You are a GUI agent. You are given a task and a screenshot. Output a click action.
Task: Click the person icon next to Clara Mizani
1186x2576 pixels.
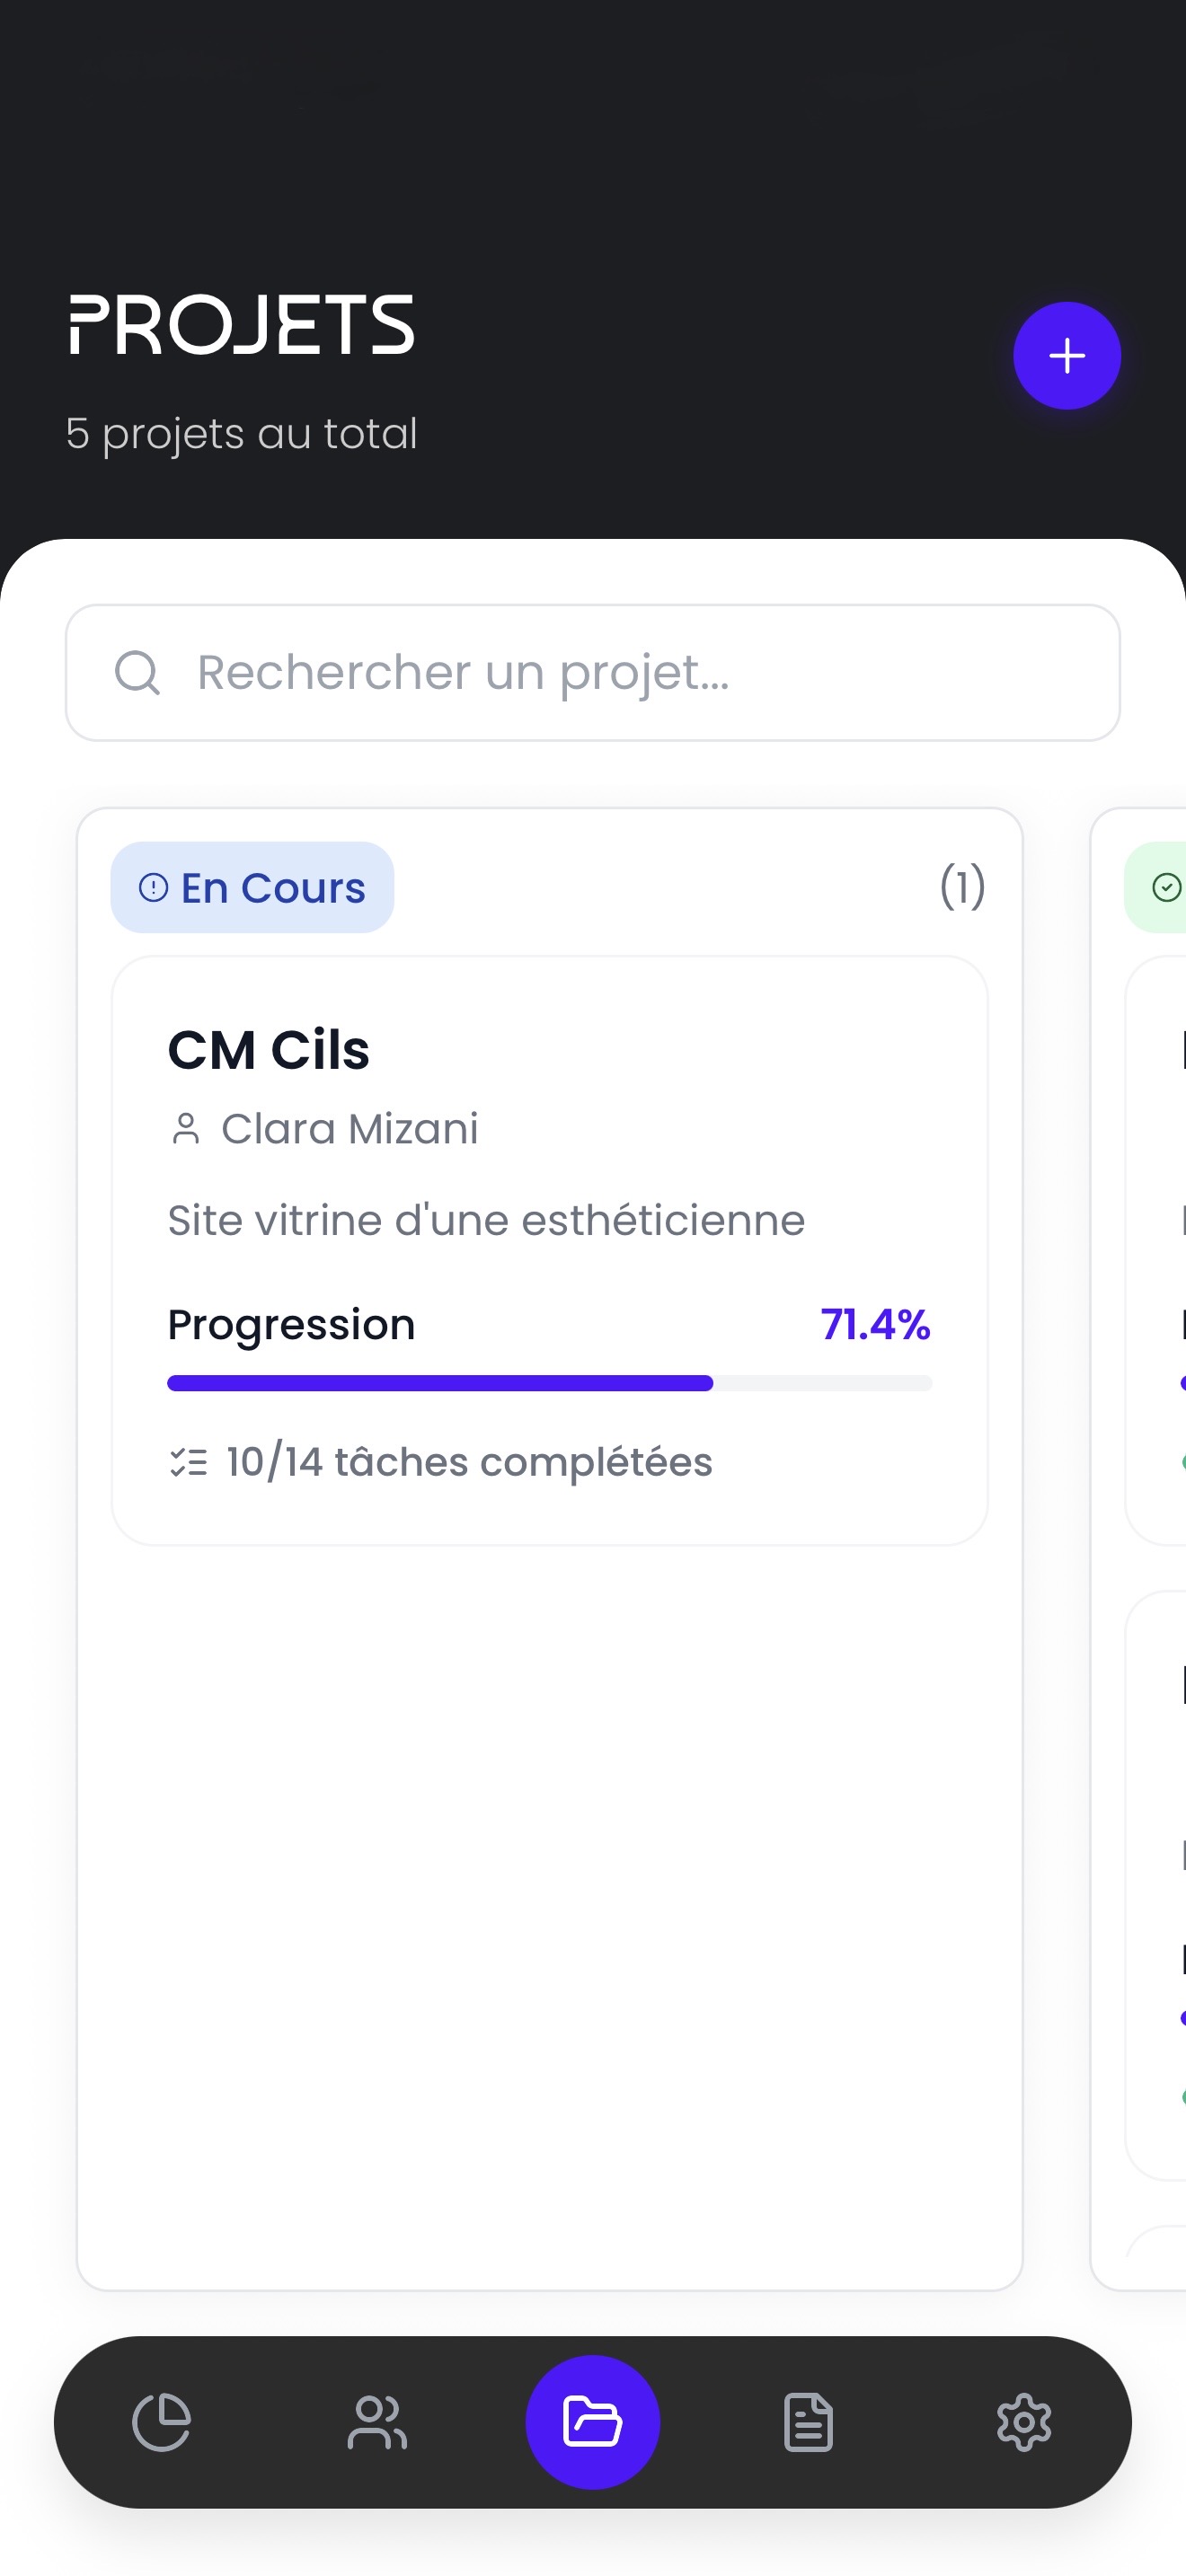(x=186, y=1129)
